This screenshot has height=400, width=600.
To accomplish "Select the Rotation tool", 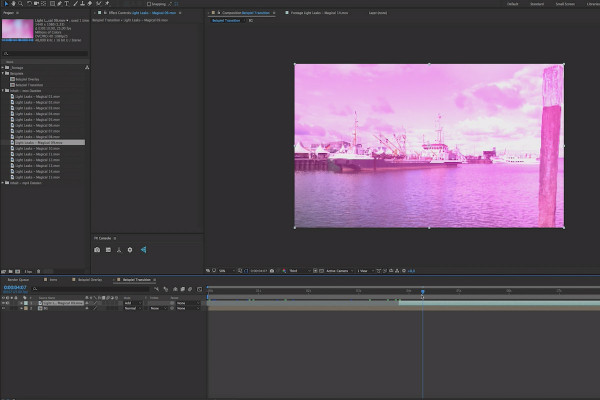I will [29, 3].
